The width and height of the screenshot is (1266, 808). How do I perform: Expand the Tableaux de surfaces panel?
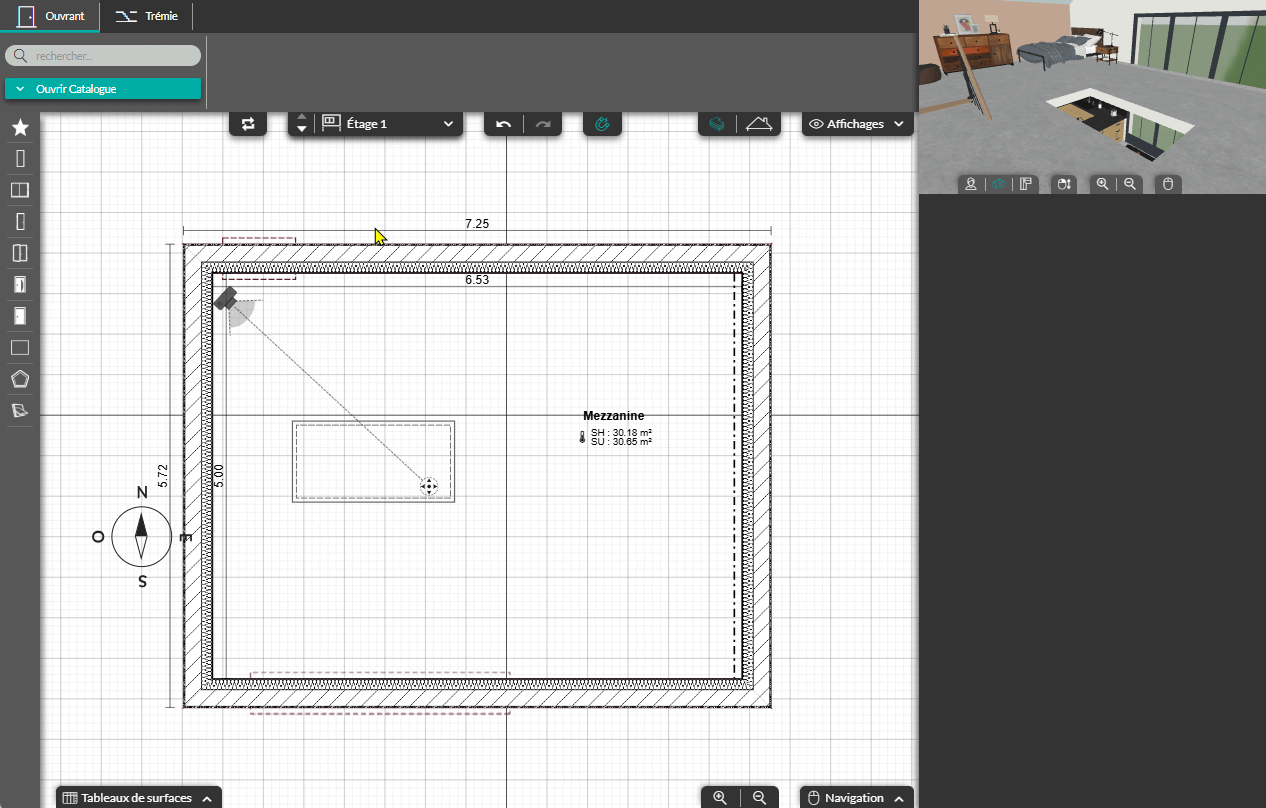[x=138, y=798]
